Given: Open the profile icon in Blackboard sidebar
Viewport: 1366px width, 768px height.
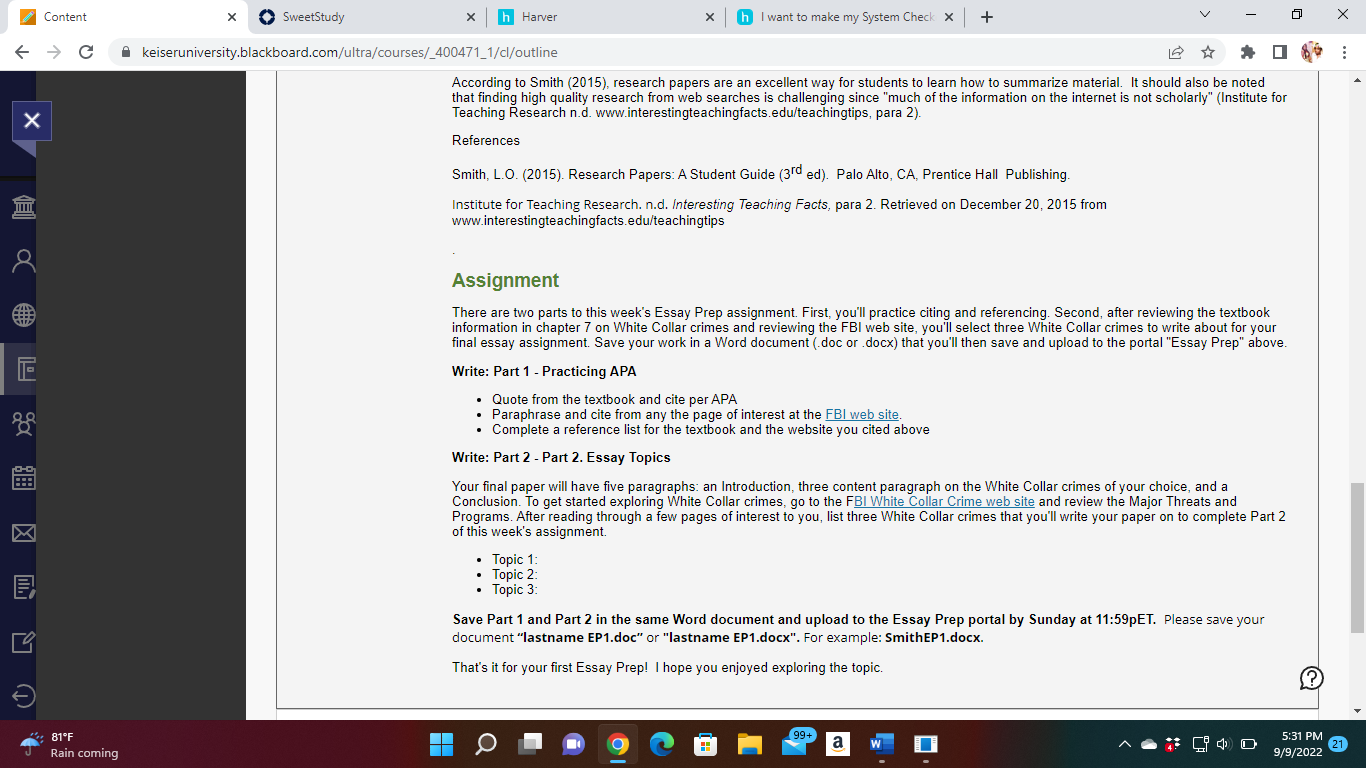Looking at the screenshot, I should pyautogui.click(x=23, y=261).
